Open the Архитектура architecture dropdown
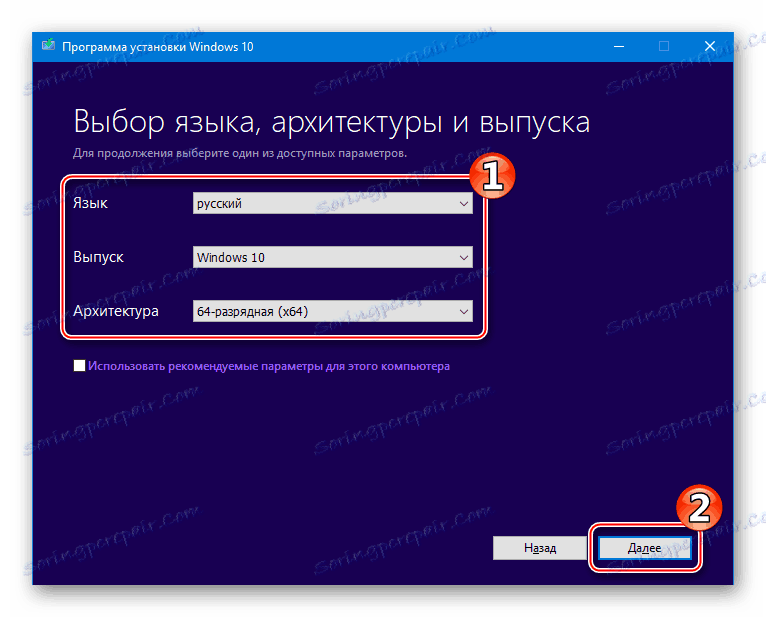 click(333, 311)
